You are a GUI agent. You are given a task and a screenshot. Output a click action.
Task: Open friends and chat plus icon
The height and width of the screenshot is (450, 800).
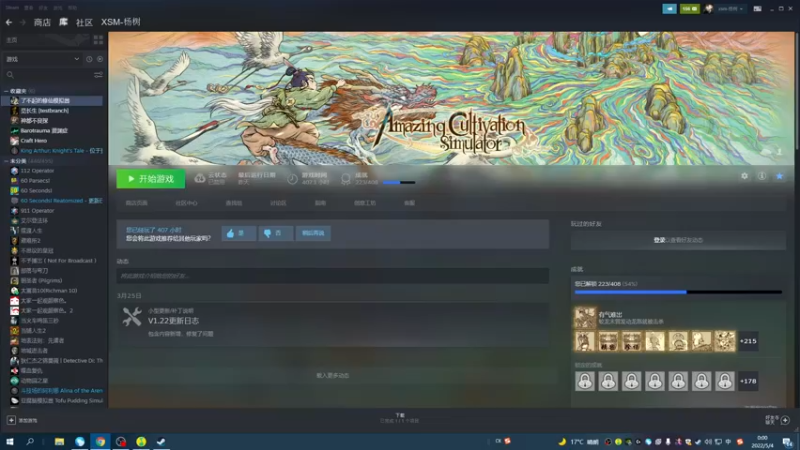pos(785,420)
